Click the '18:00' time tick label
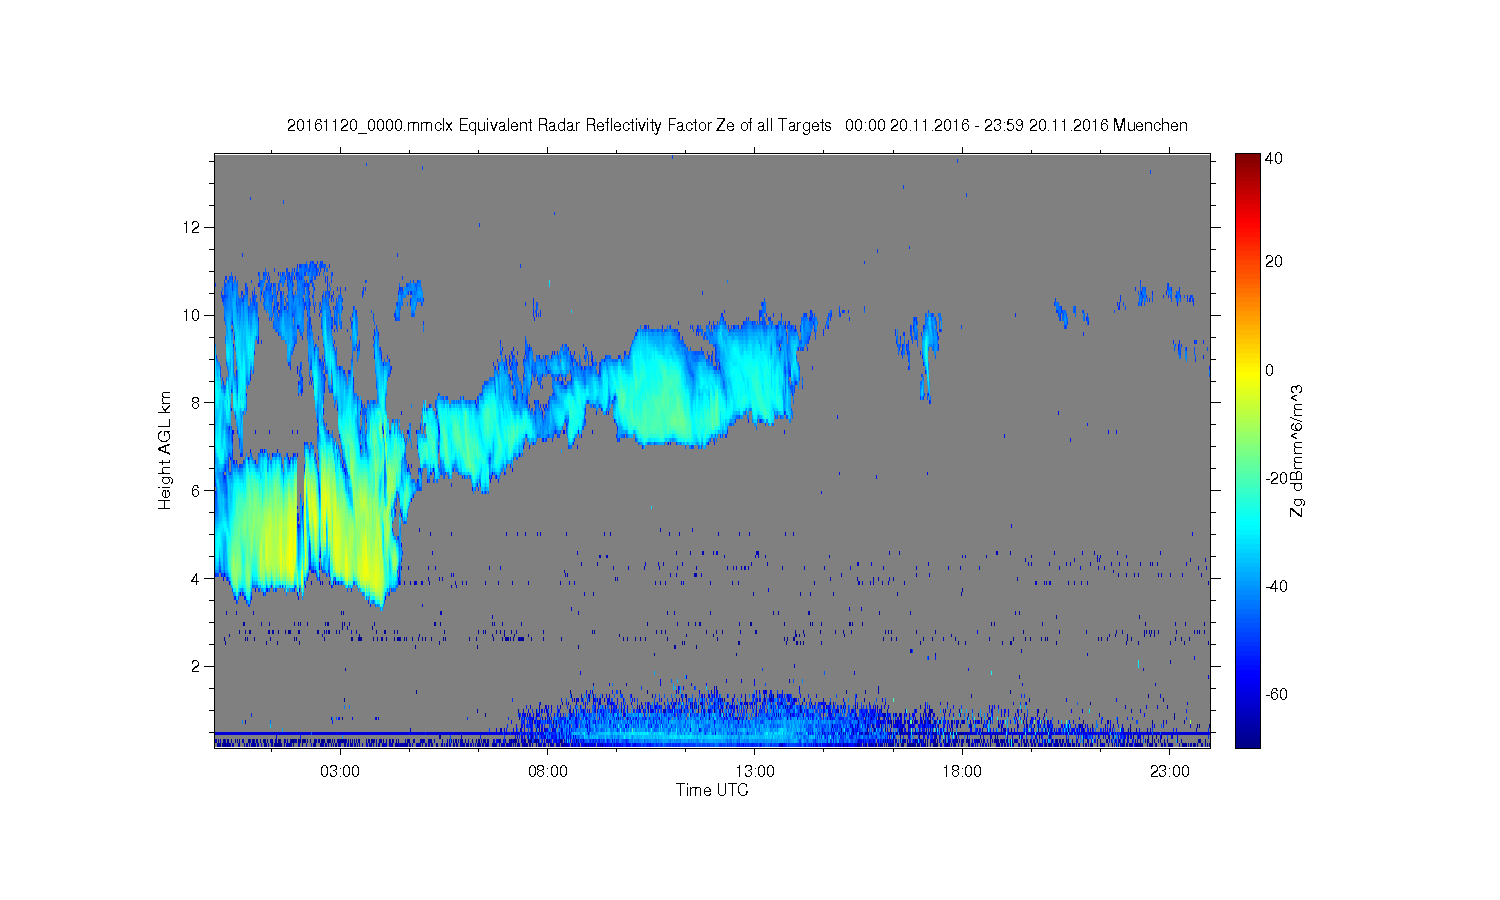 click(x=962, y=772)
